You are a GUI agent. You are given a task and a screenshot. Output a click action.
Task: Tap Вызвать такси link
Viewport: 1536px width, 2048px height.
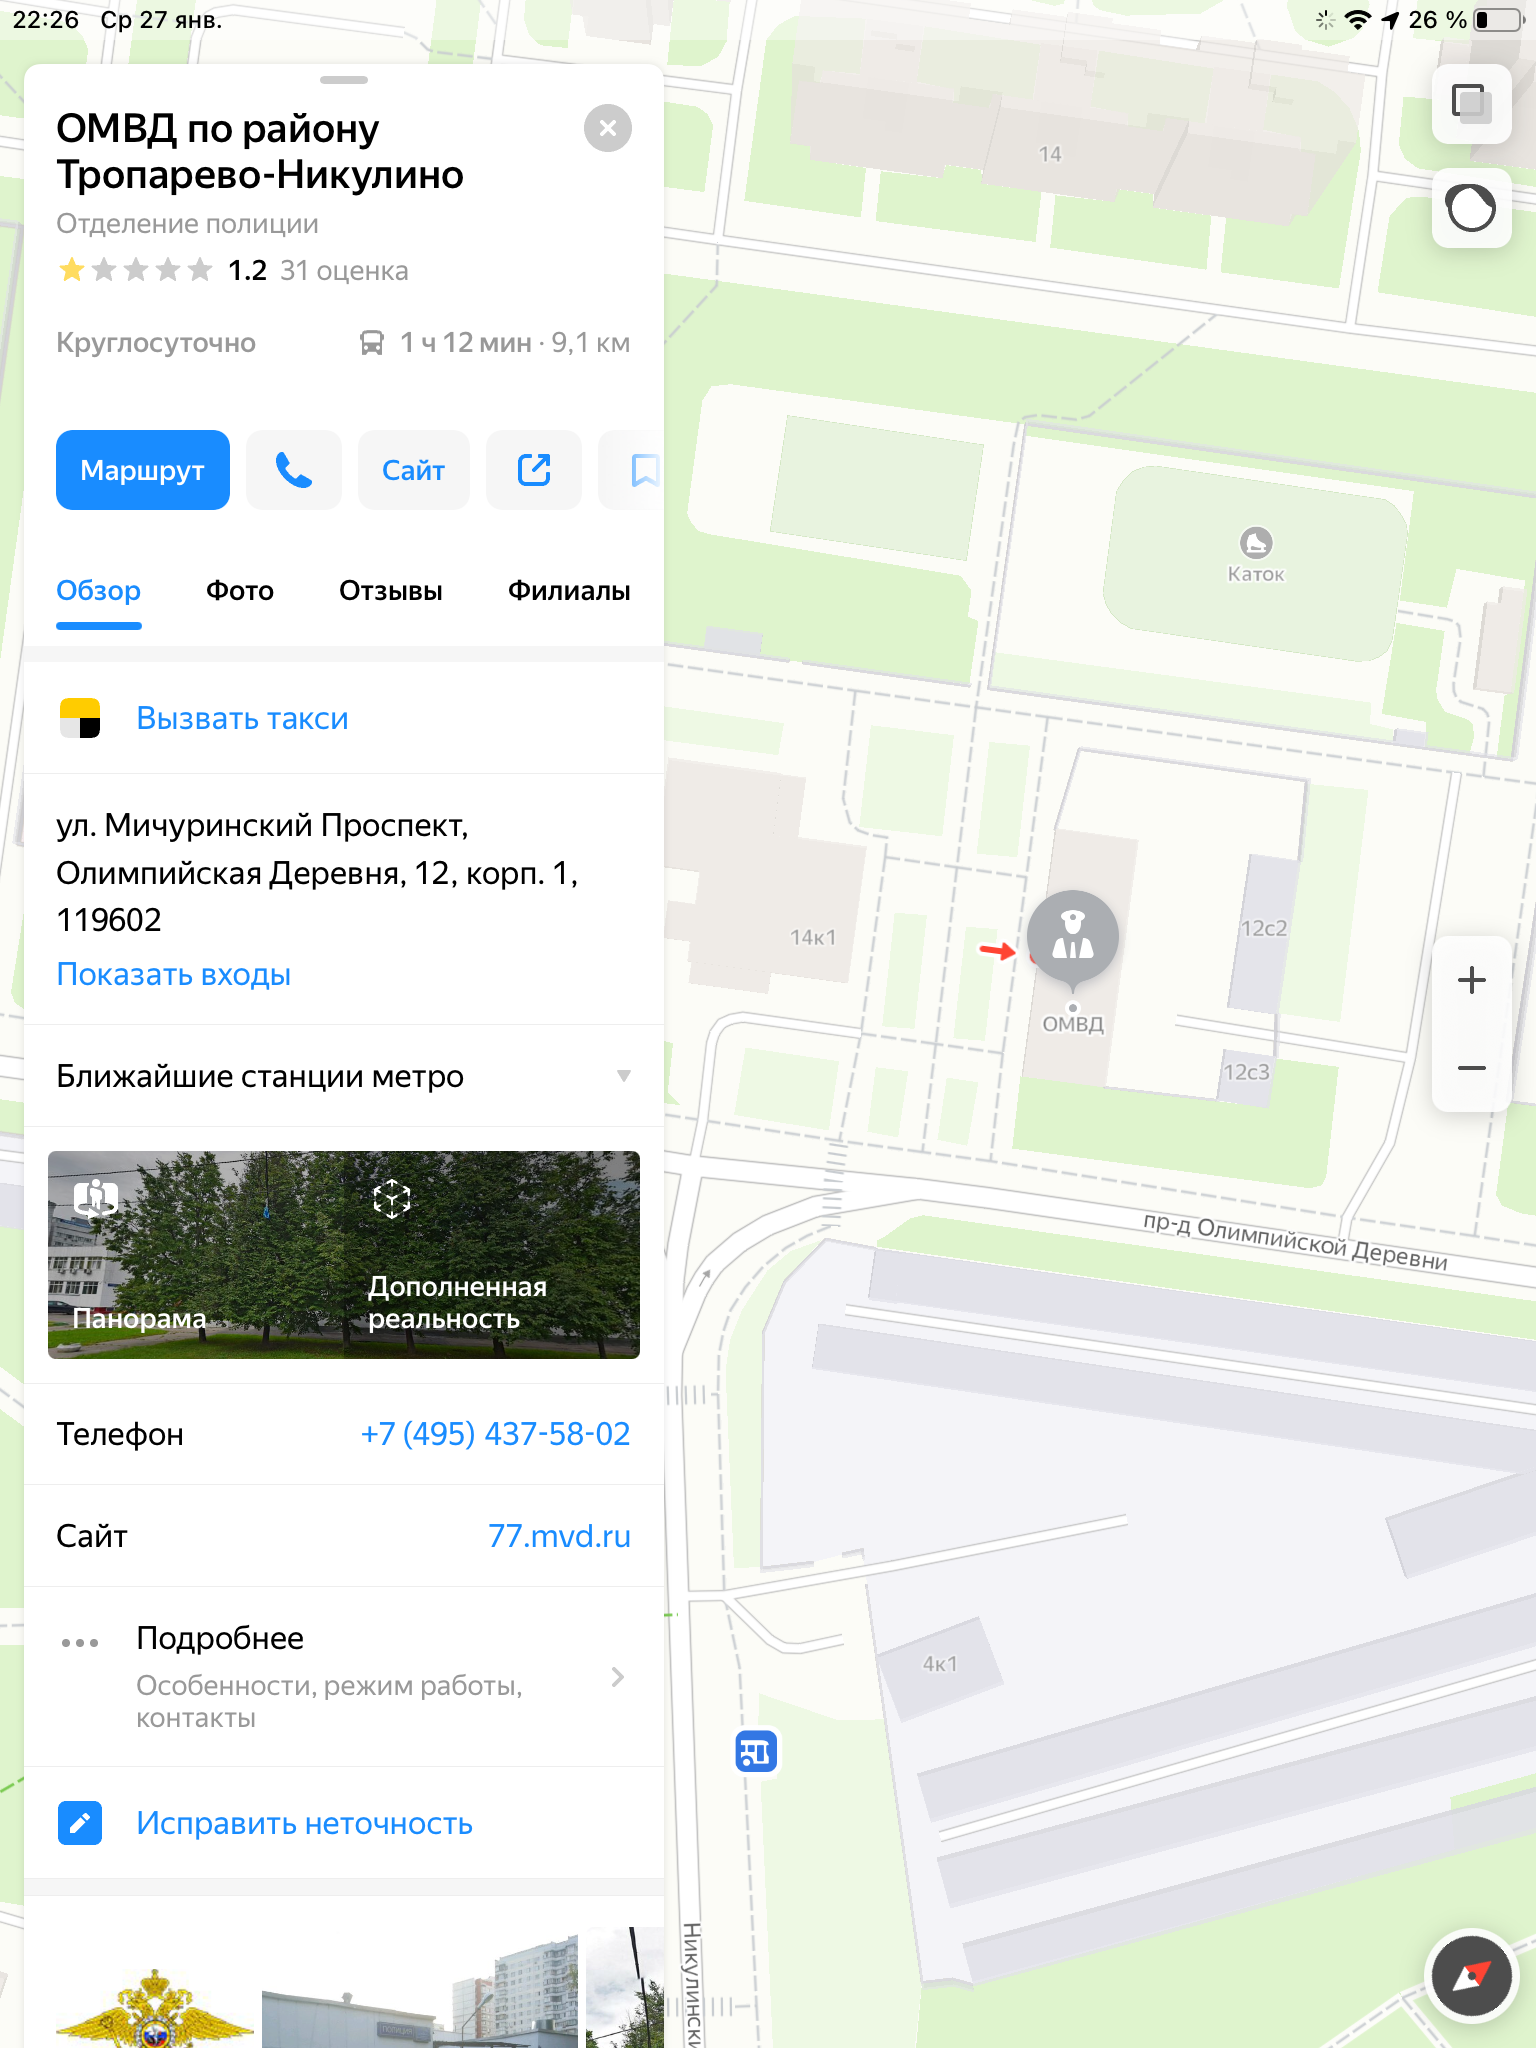(243, 718)
